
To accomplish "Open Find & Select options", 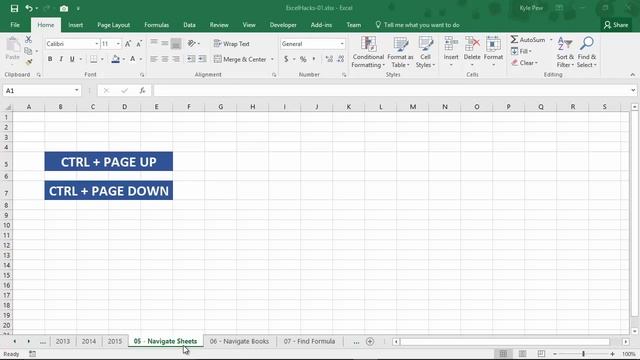I will click(587, 52).
